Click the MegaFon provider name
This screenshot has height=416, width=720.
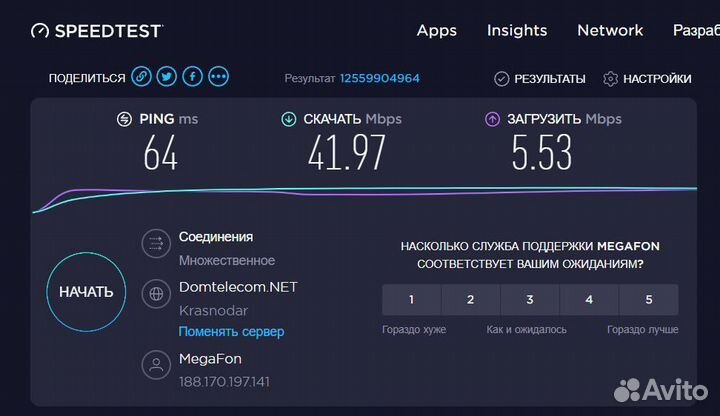(x=210, y=359)
